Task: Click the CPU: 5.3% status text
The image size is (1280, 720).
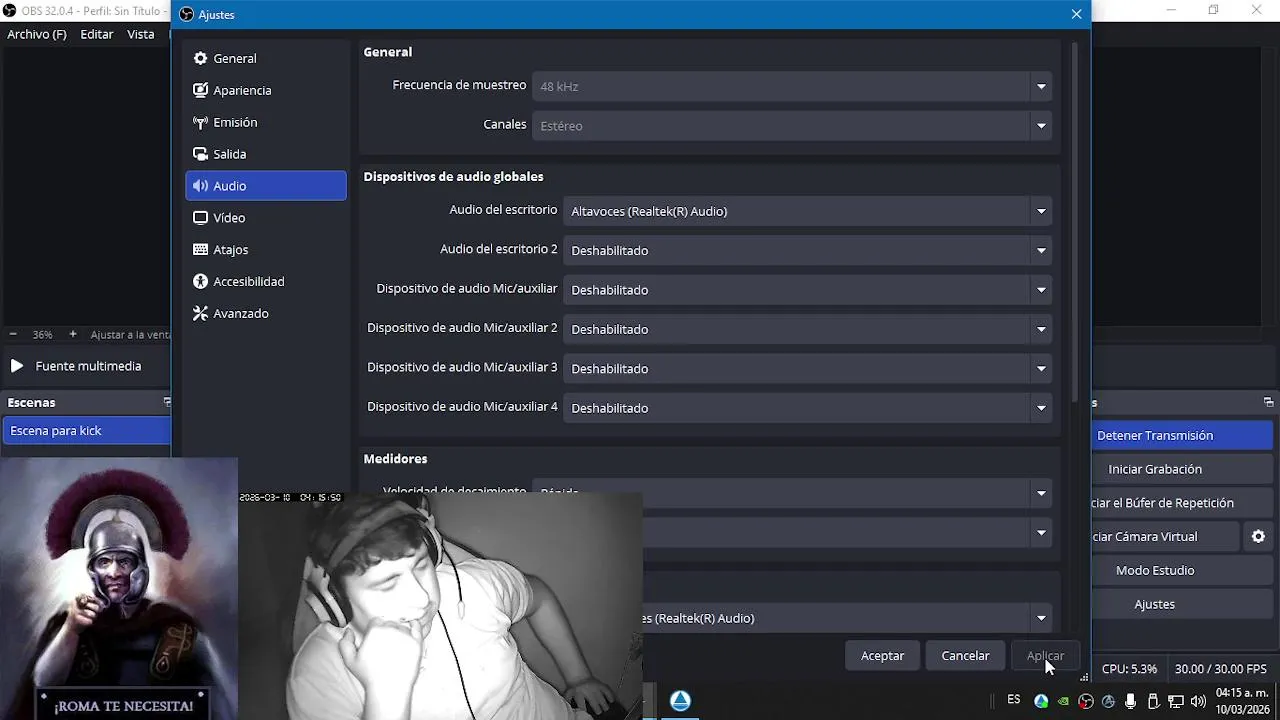Action: click(x=1129, y=669)
